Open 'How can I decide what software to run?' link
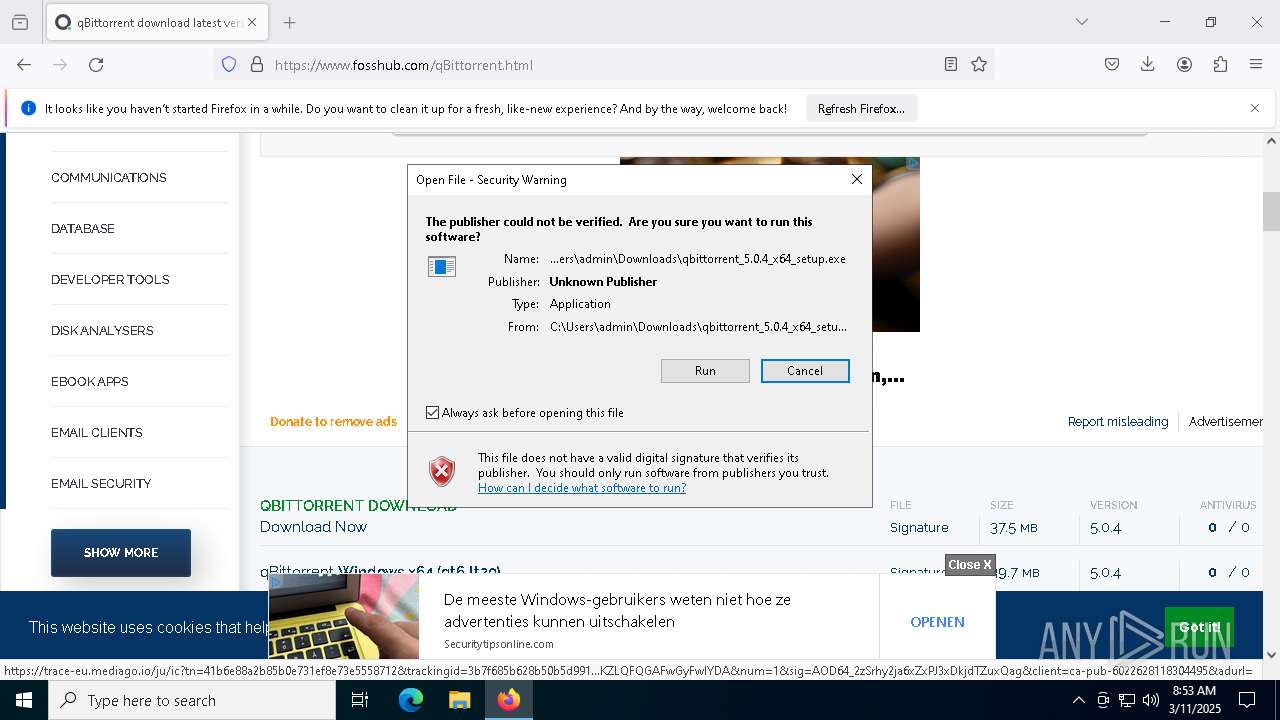 pos(582,488)
